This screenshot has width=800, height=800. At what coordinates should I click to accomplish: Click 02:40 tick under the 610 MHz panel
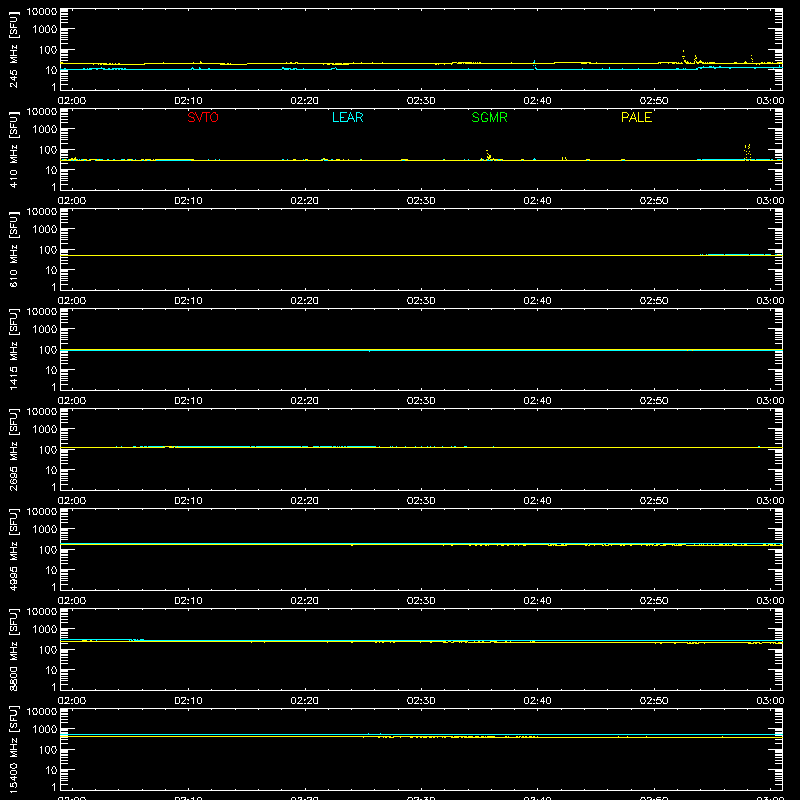[x=537, y=301]
